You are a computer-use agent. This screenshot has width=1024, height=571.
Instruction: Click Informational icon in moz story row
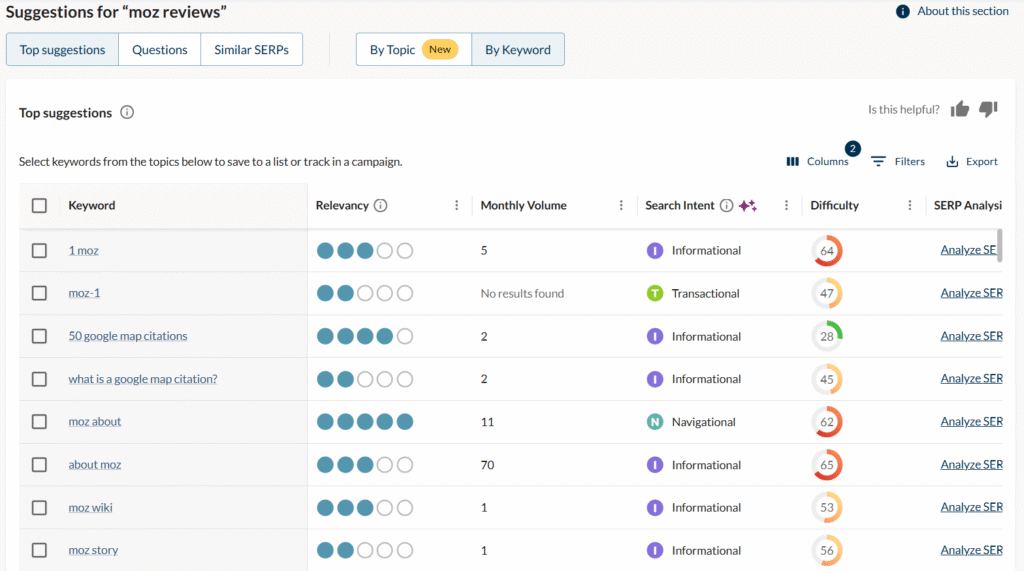(654, 550)
